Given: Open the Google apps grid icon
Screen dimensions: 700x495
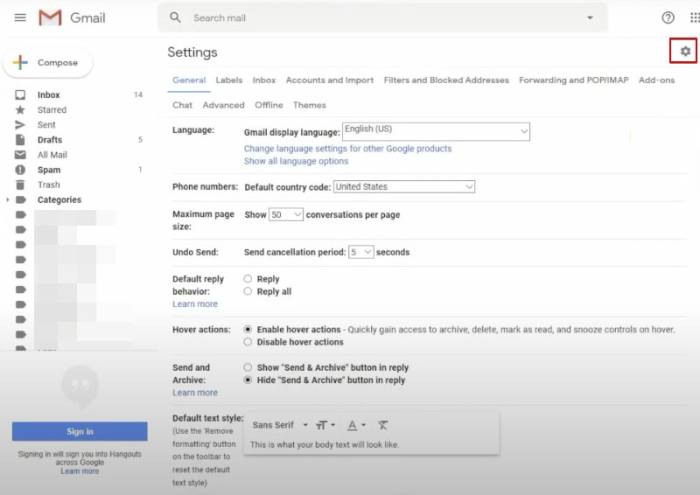Looking at the screenshot, I should 695,18.
